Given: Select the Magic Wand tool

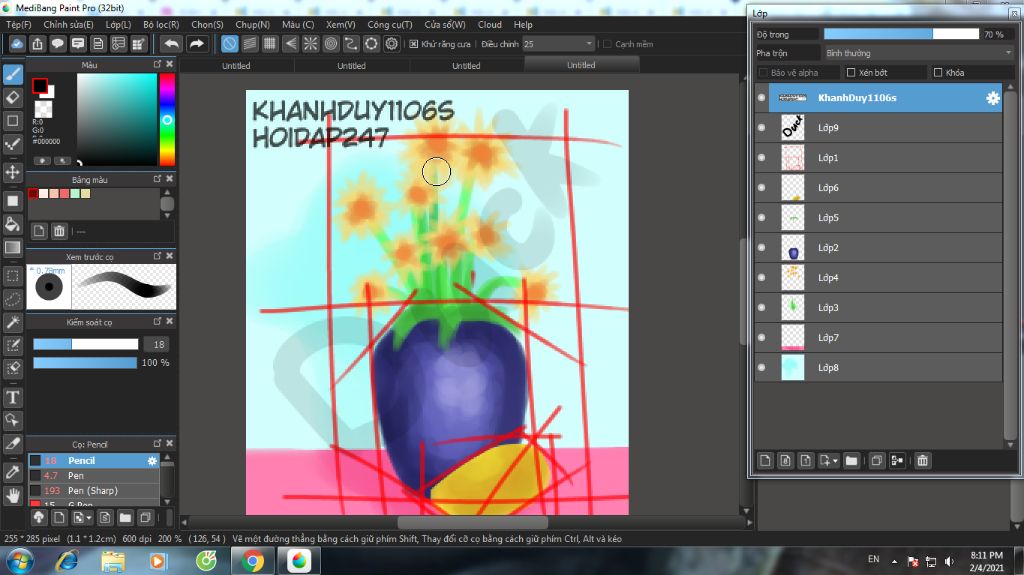Looking at the screenshot, I should point(12,322).
